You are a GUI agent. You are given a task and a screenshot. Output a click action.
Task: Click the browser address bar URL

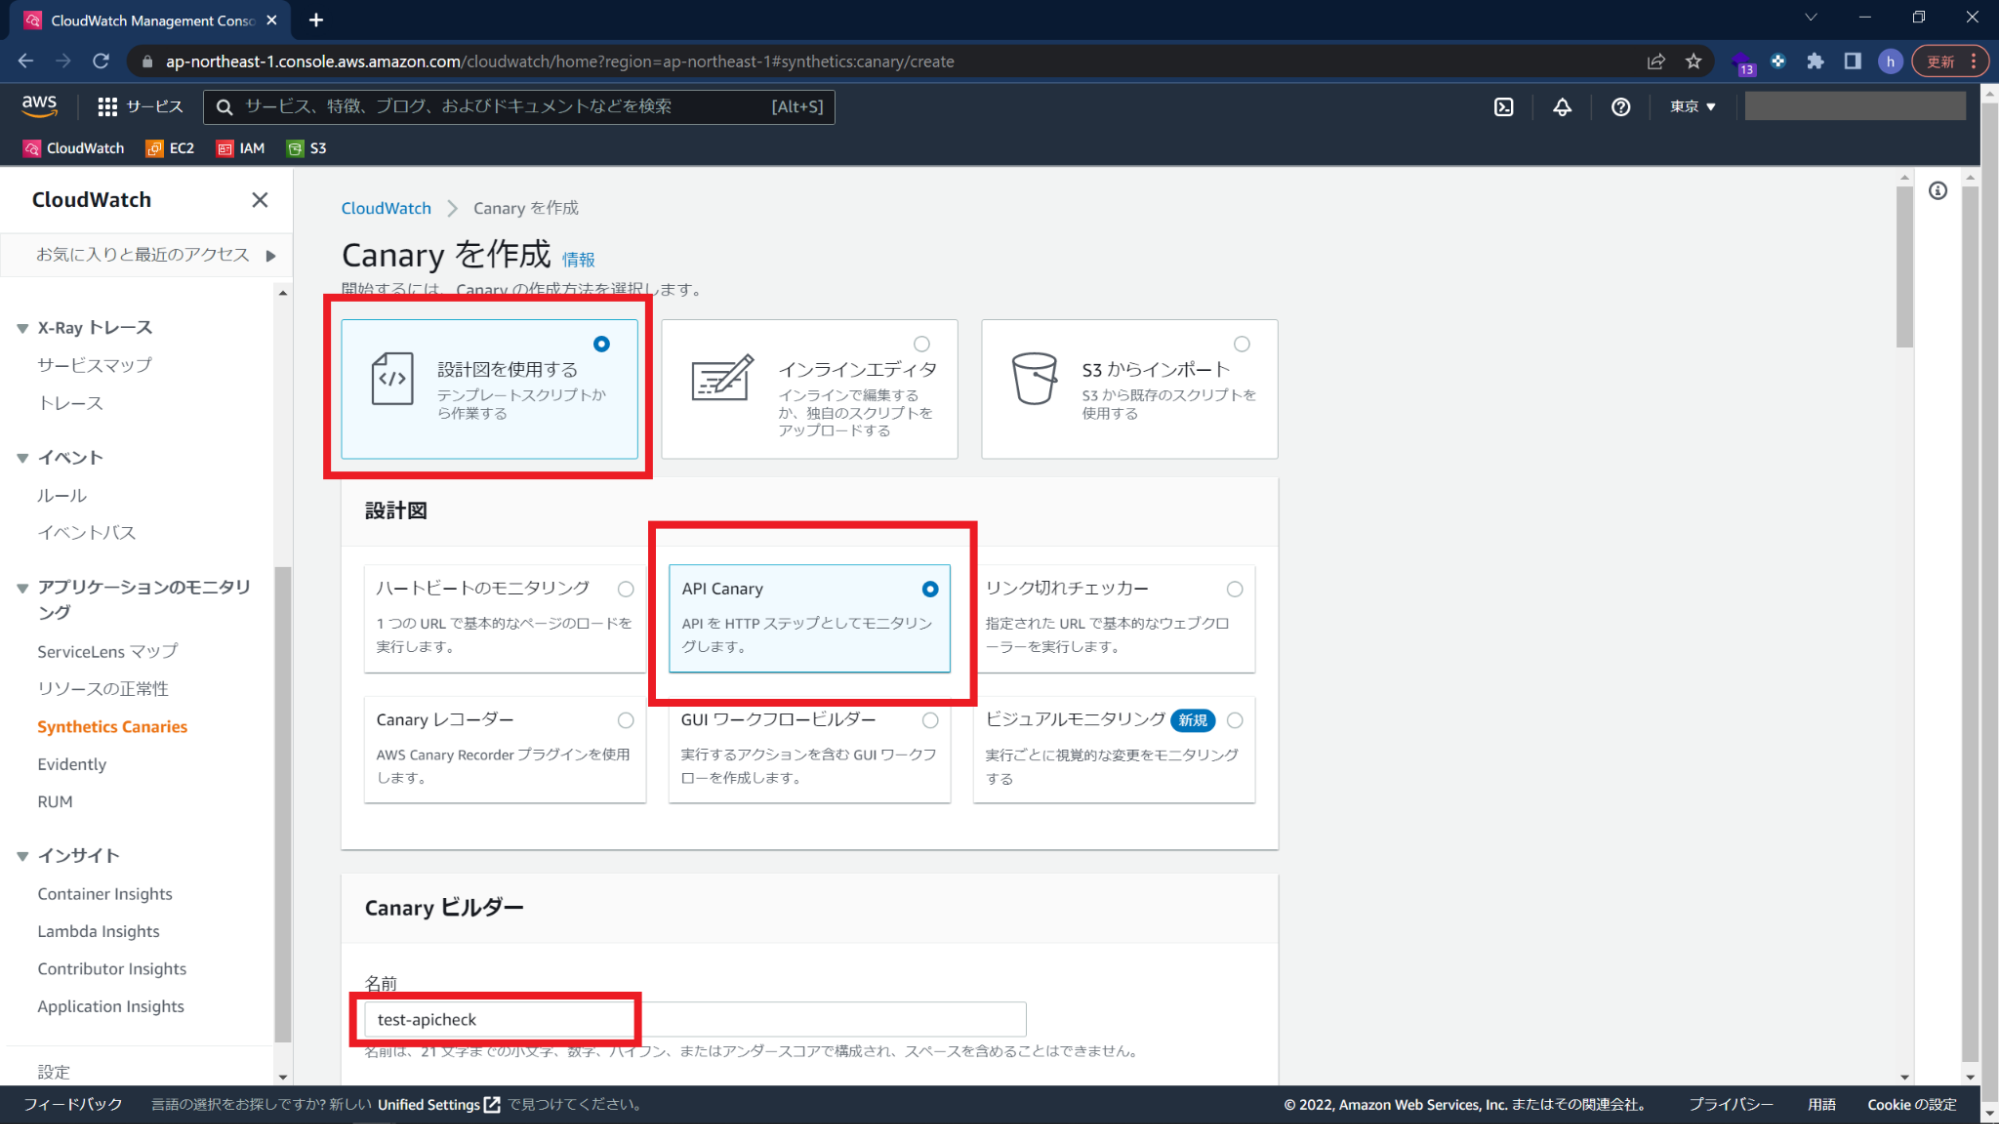(x=560, y=61)
